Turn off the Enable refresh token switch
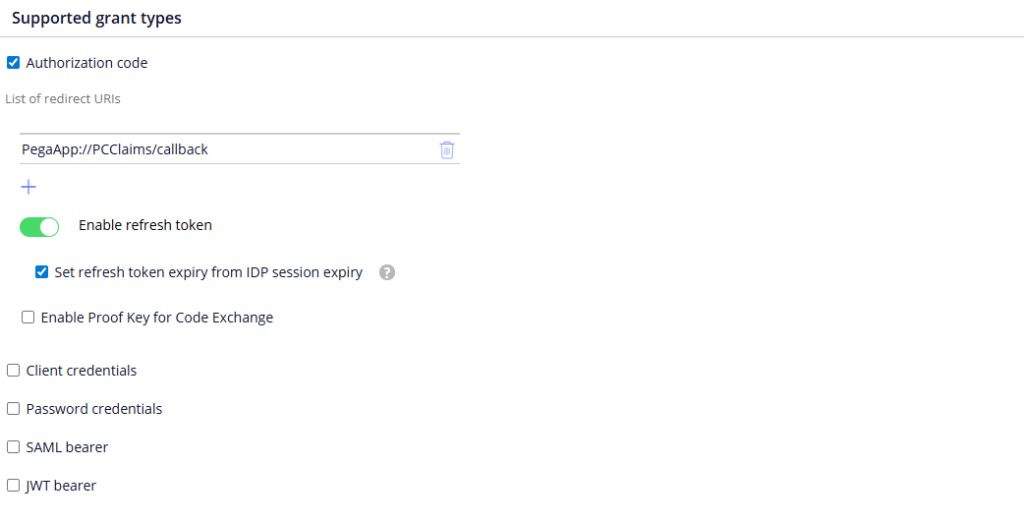 (x=39, y=227)
